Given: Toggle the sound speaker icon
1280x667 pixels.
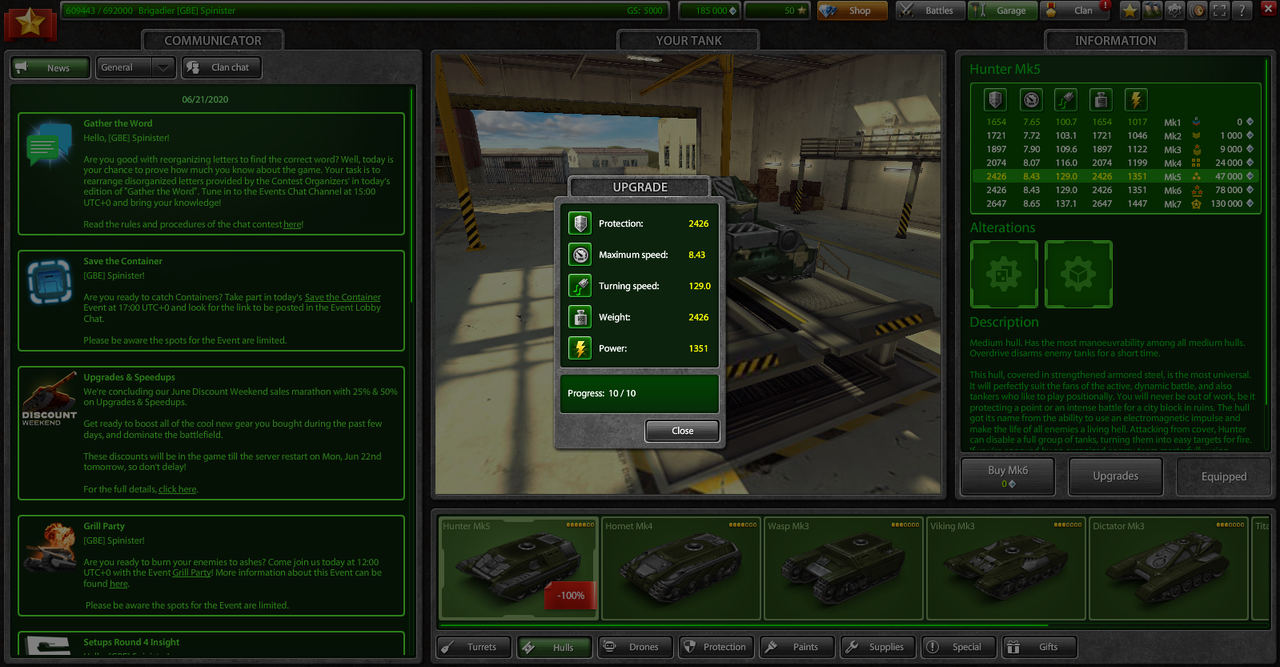Looking at the screenshot, I should pos(1197,10).
